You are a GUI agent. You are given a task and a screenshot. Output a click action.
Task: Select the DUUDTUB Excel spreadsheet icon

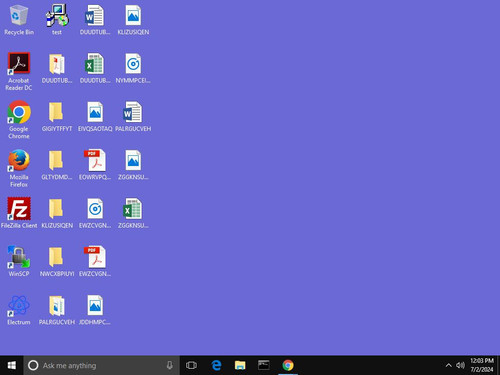[95, 68]
